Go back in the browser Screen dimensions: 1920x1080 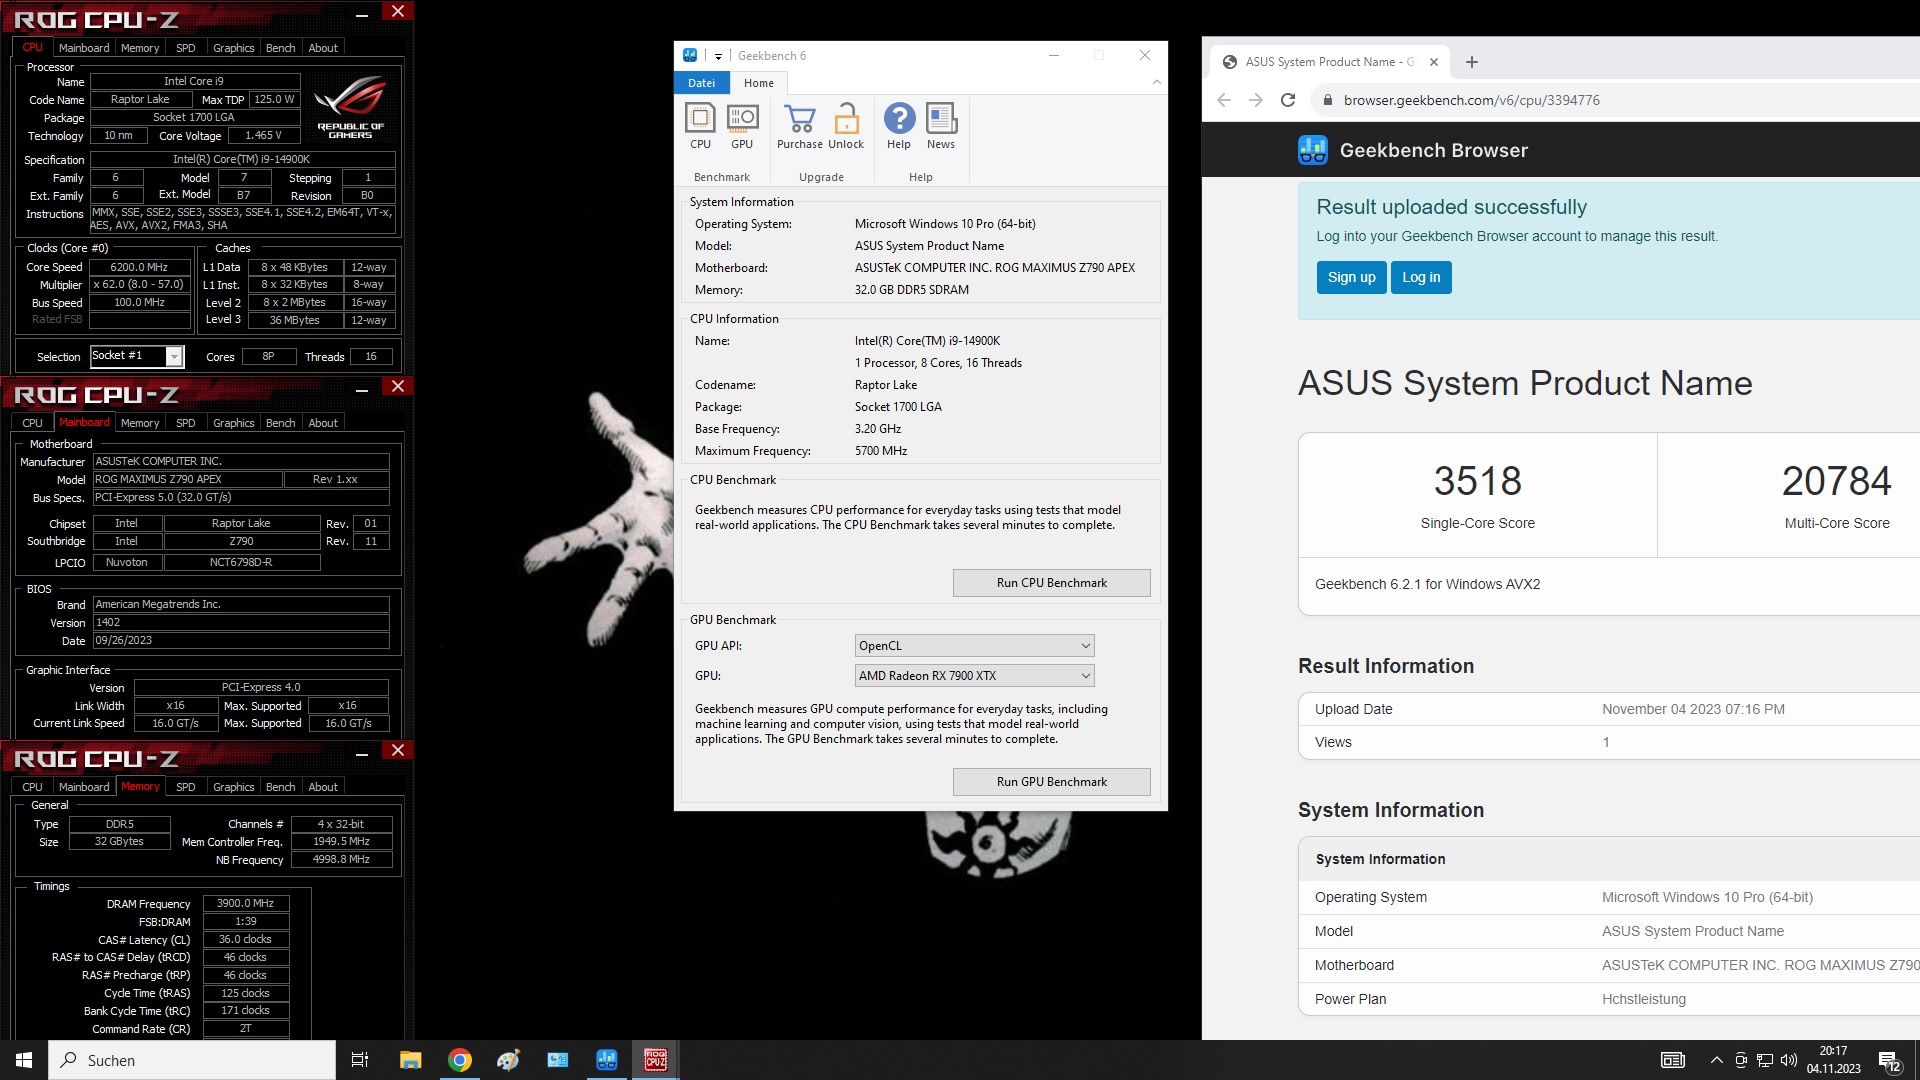coord(1224,100)
